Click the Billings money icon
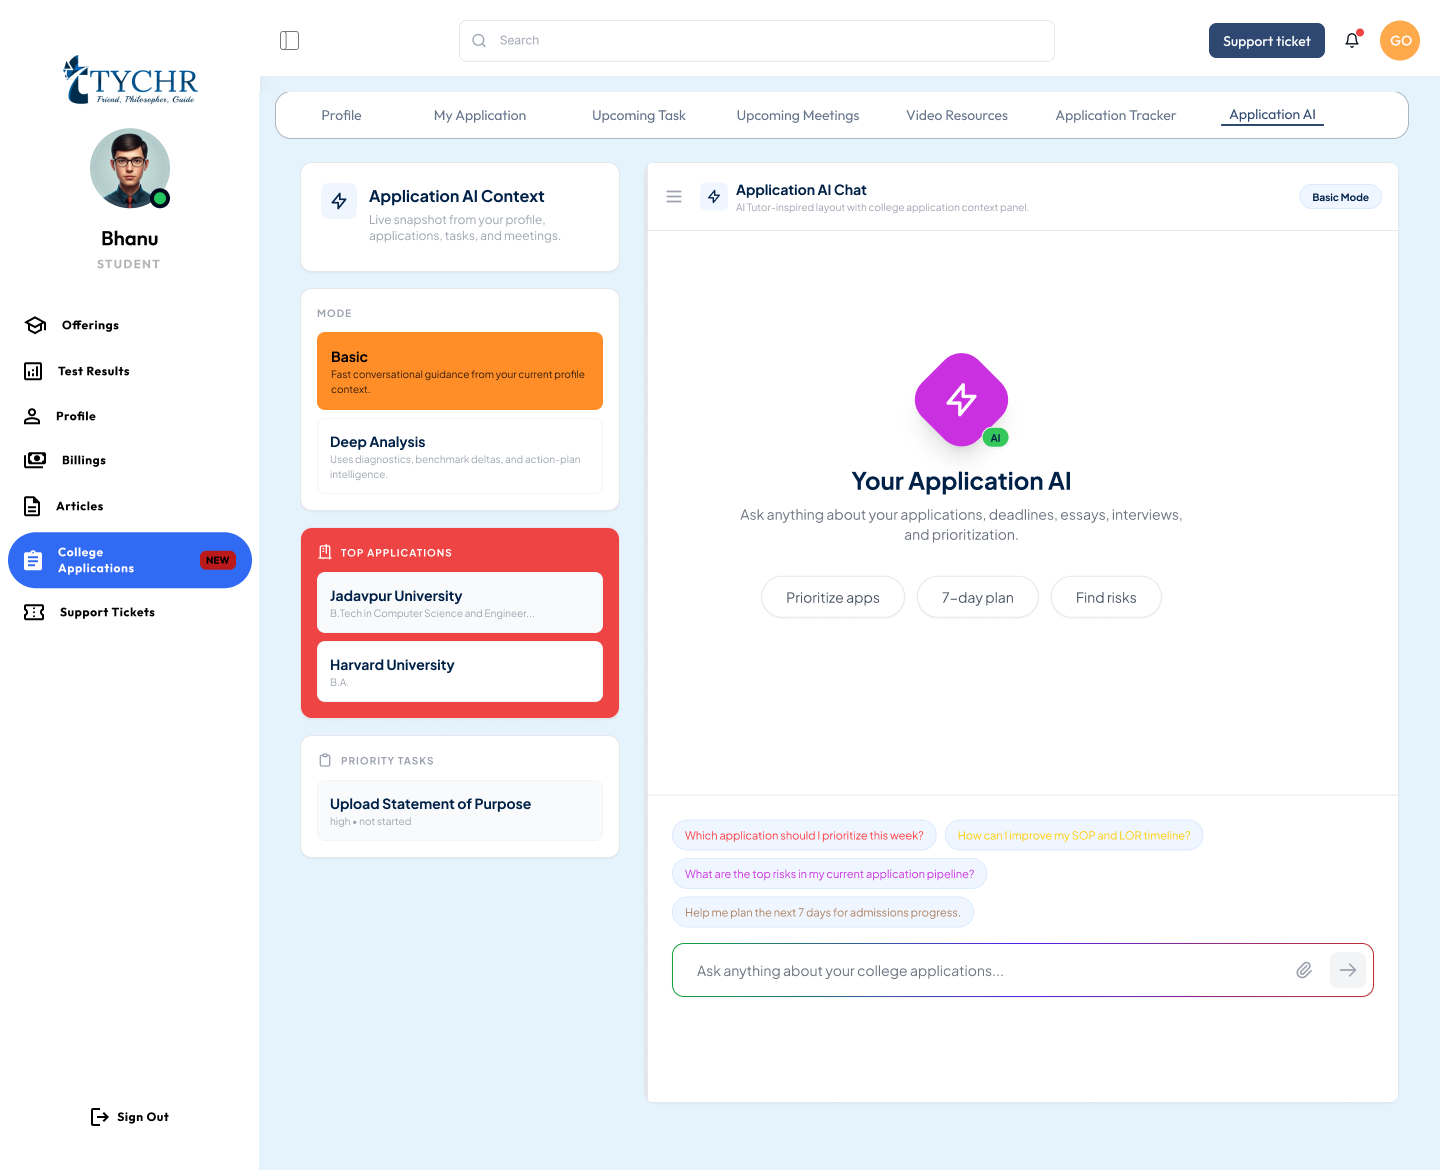 [x=35, y=460]
